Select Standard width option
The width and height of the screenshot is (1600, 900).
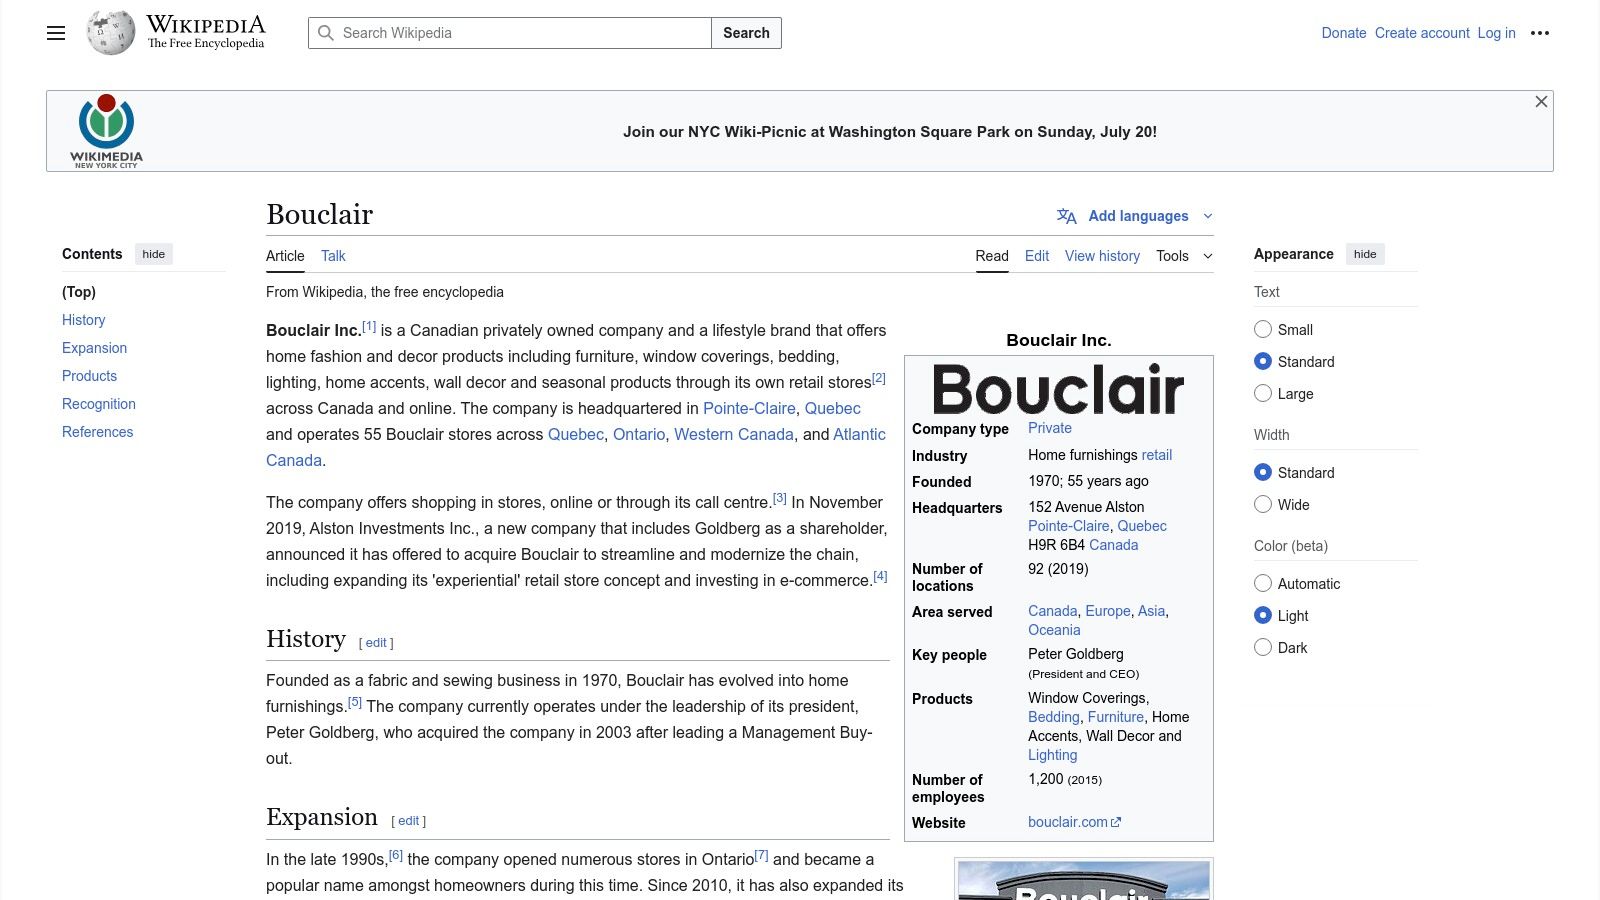(1263, 472)
